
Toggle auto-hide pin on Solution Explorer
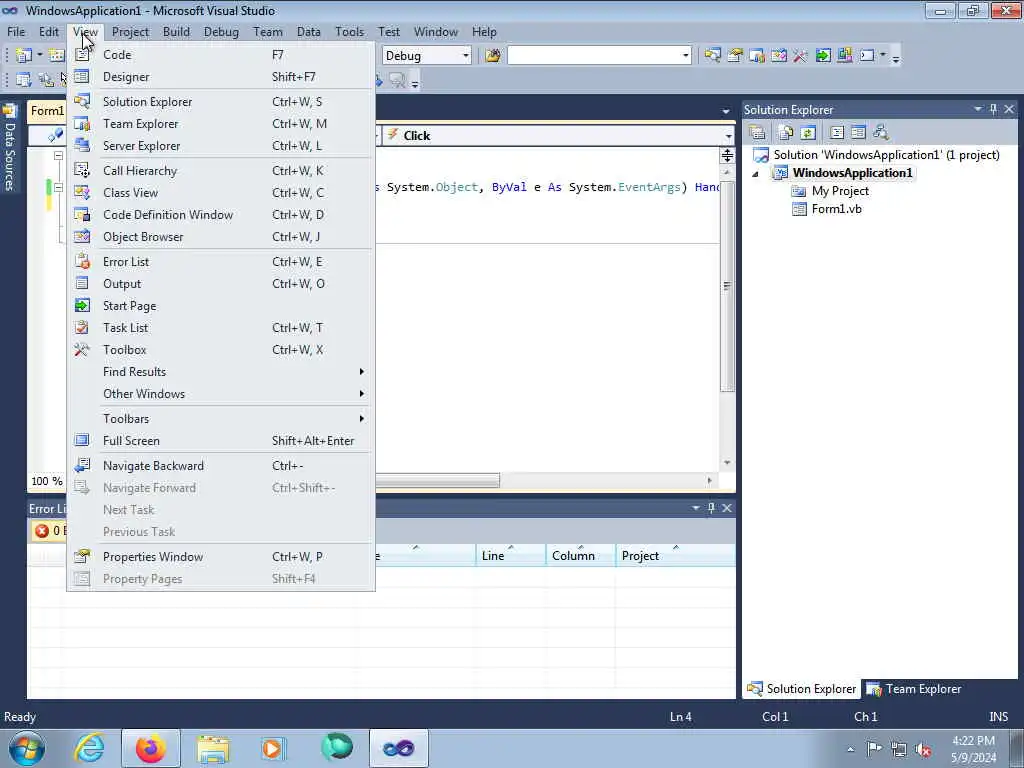(993, 109)
